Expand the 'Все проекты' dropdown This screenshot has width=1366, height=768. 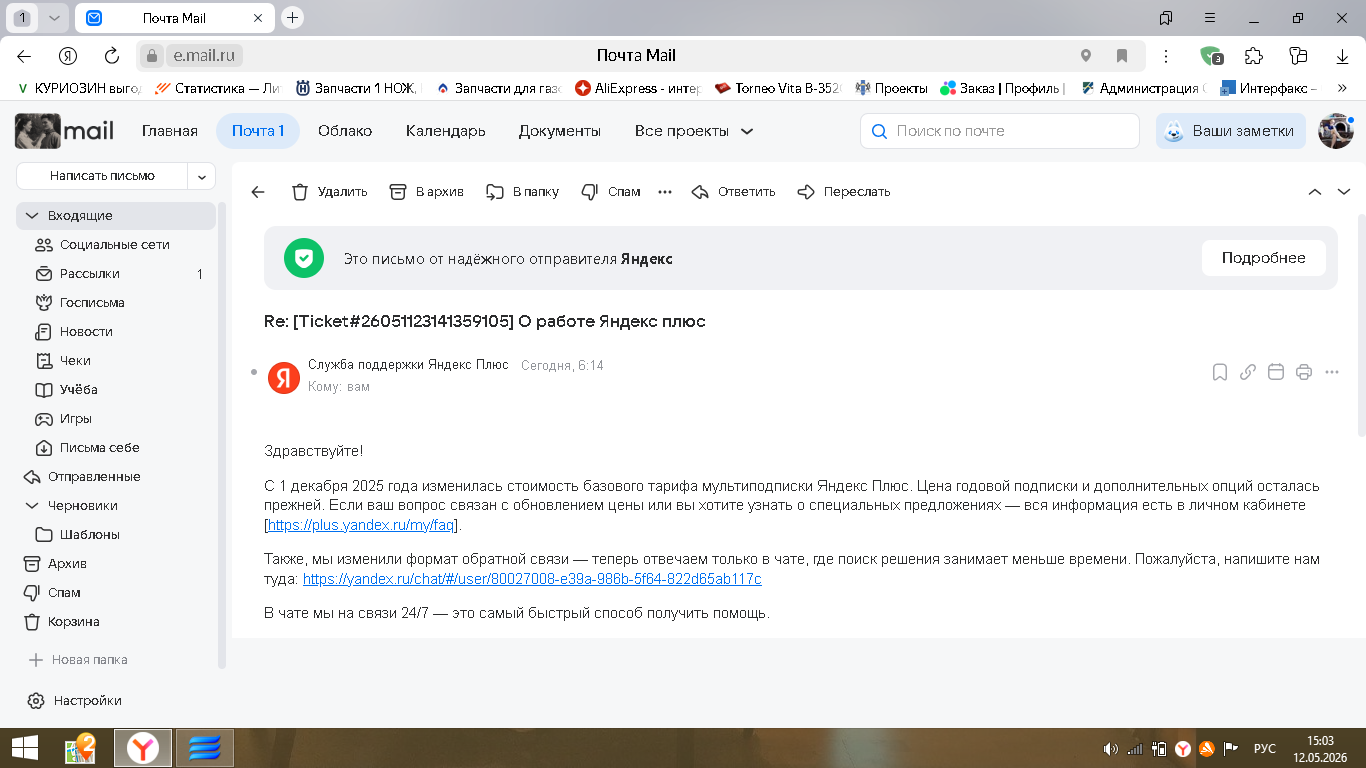pyautogui.click(x=694, y=131)
